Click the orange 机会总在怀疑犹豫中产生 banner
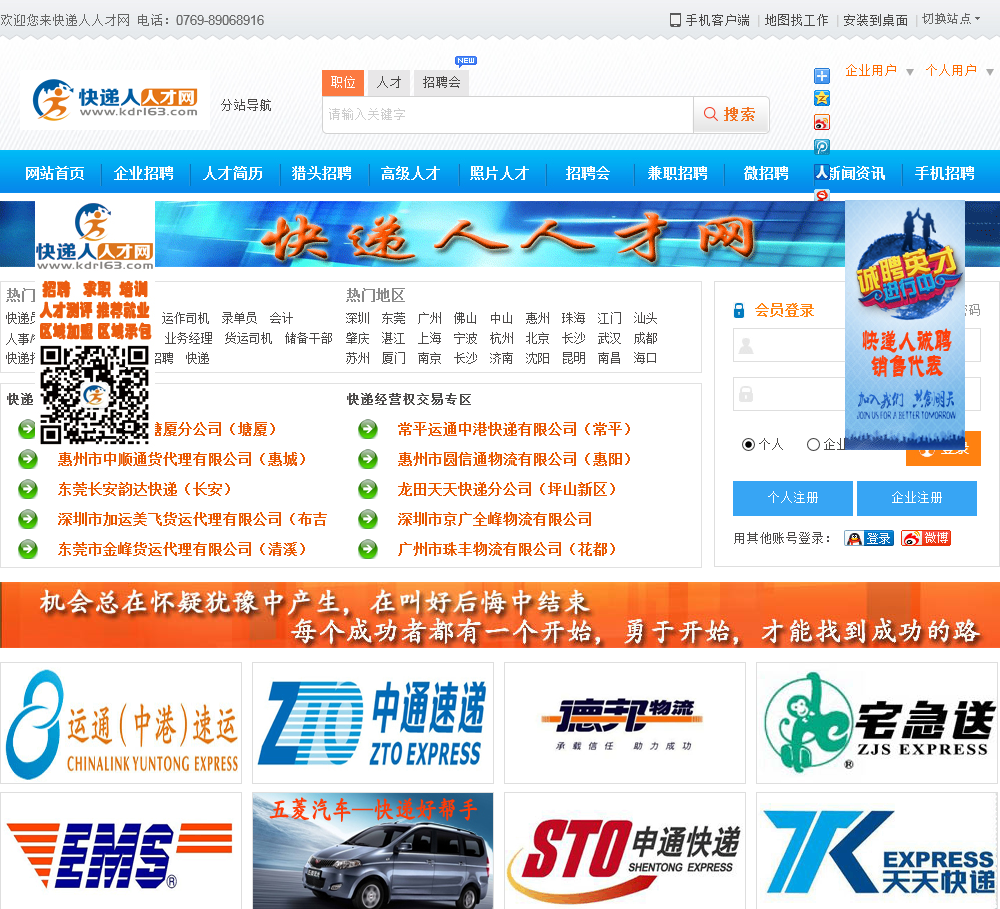The width and height of the screenshot is (1000, 909). coord(500,615)
